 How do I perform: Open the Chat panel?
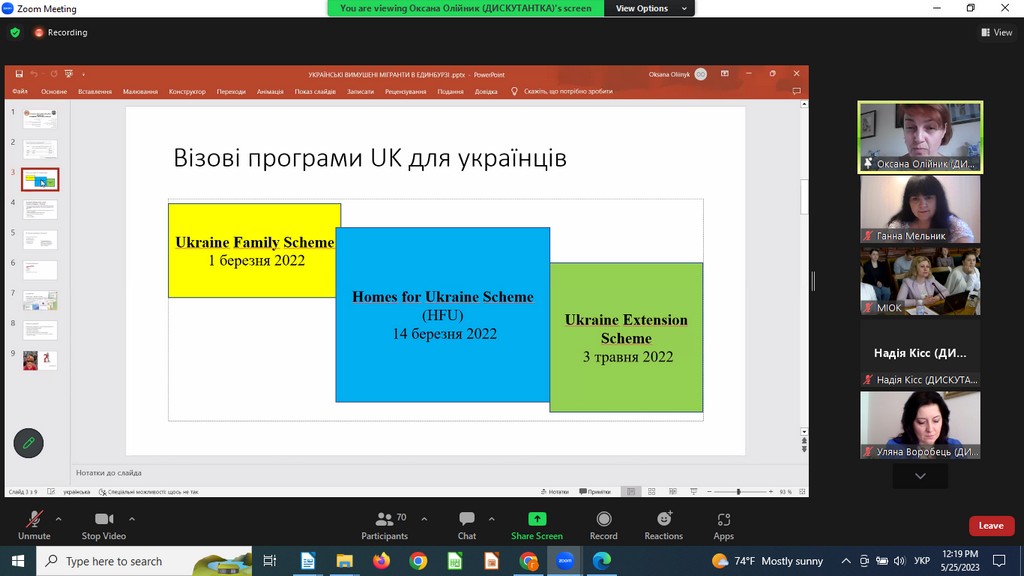467,519
